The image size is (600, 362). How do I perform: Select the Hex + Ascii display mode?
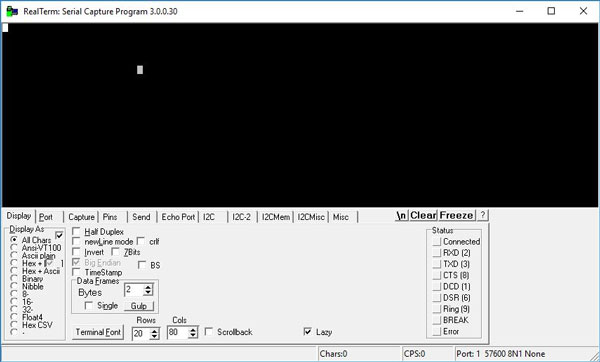(14, 271)
